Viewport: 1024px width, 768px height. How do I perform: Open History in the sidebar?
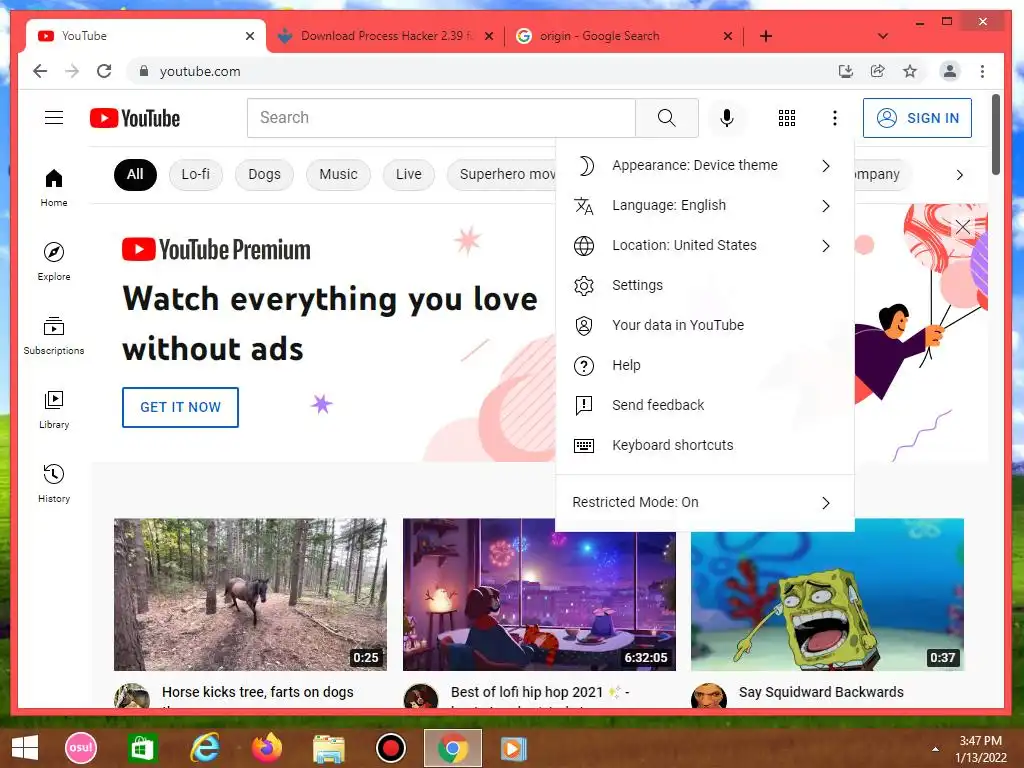[54, 483]
